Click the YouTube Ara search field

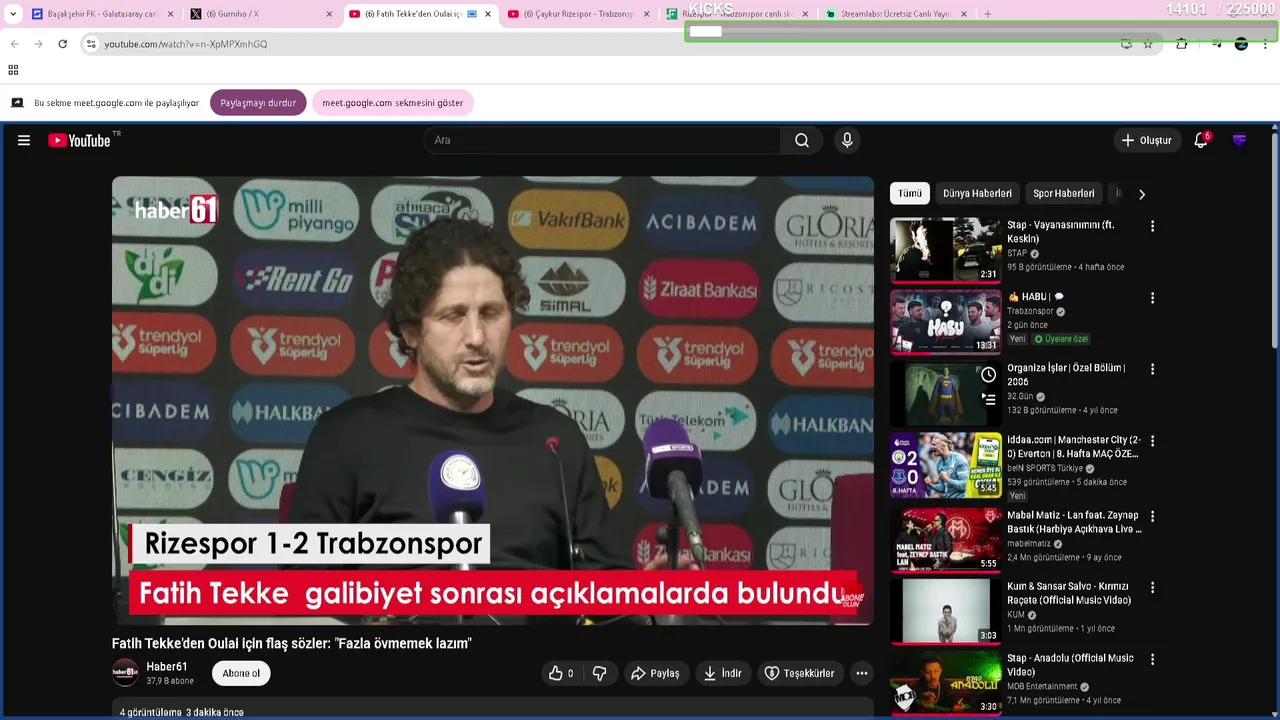[602, 141]
